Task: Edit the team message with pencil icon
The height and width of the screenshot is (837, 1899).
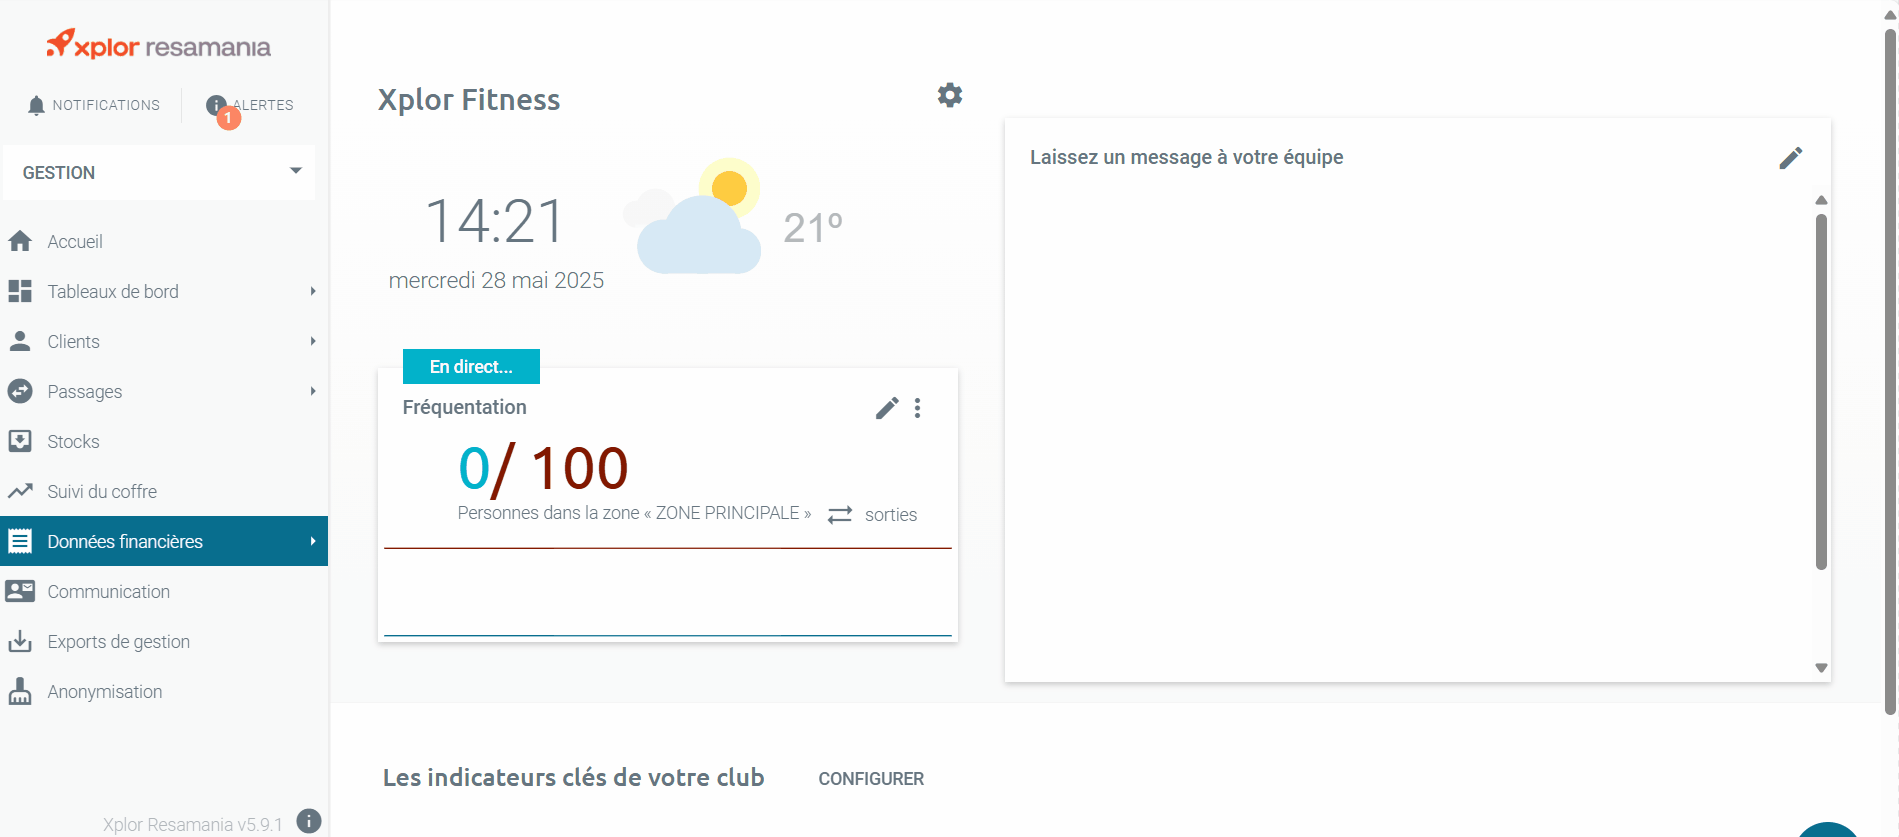Action: 1791,158
